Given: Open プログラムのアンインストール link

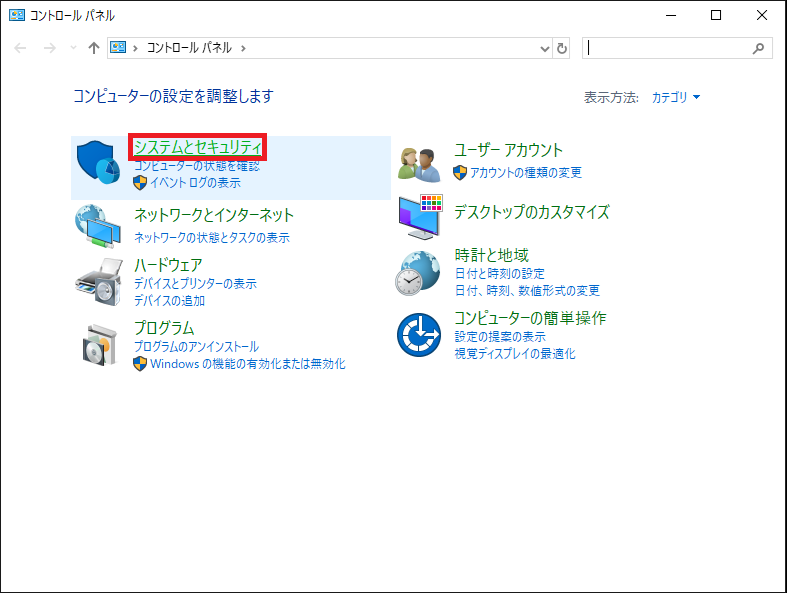Looking at the screenshot, I should coord(196,346).
